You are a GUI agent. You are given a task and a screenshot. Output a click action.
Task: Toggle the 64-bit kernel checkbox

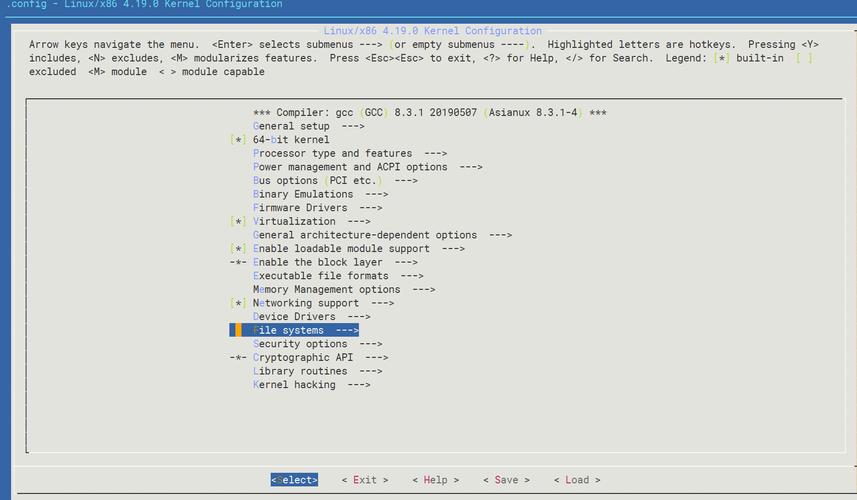tap(237, 140)
